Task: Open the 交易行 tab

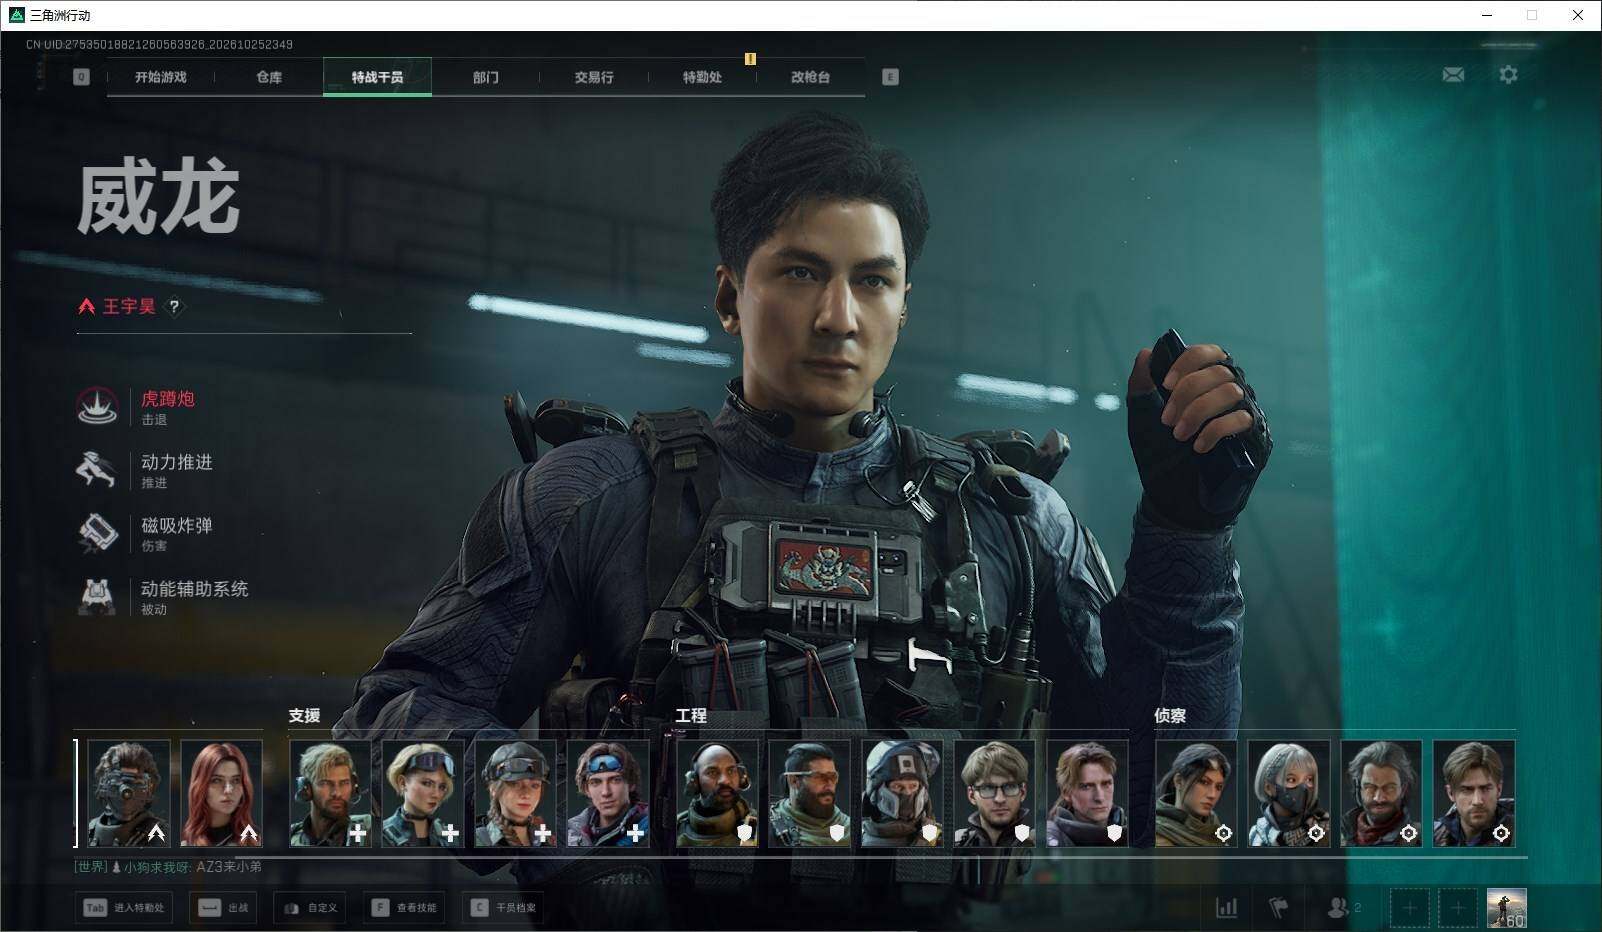Action: coord(594,77)
